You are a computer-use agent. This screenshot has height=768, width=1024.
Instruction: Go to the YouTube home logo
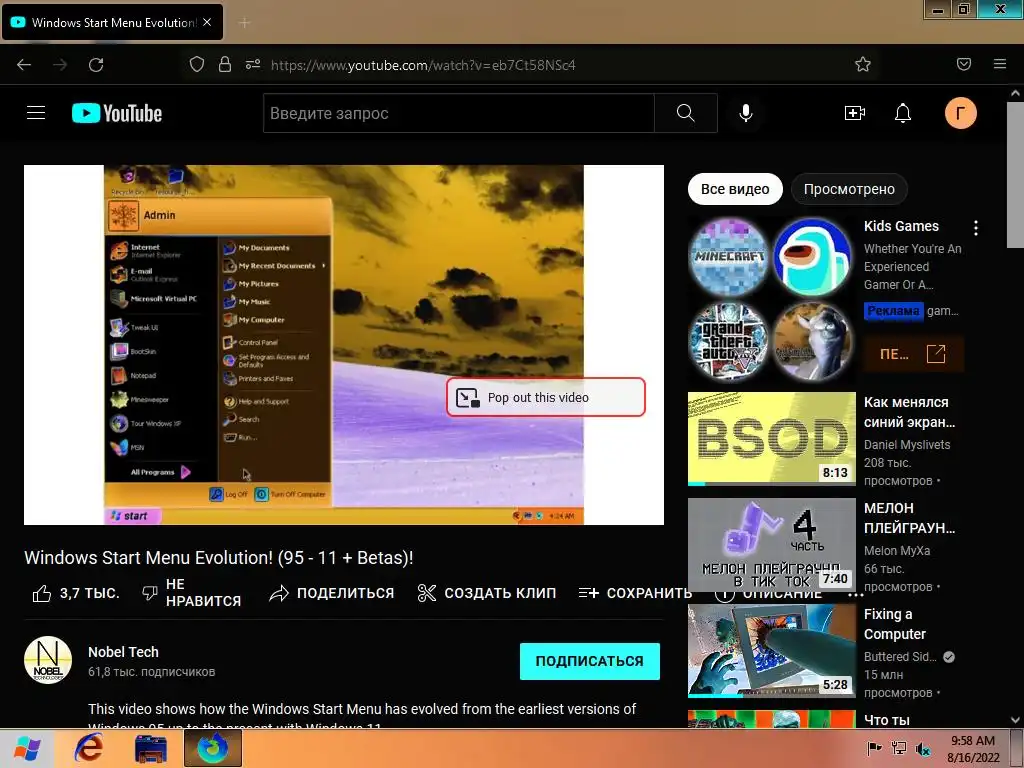click(117, 113)
